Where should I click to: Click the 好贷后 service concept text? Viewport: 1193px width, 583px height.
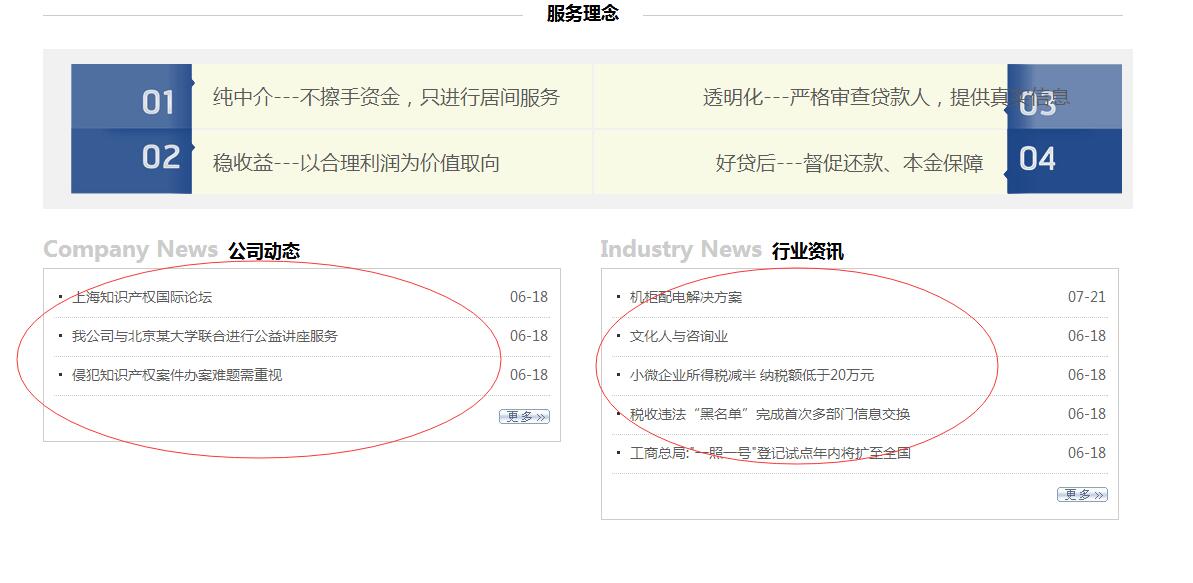pos(849,163)
